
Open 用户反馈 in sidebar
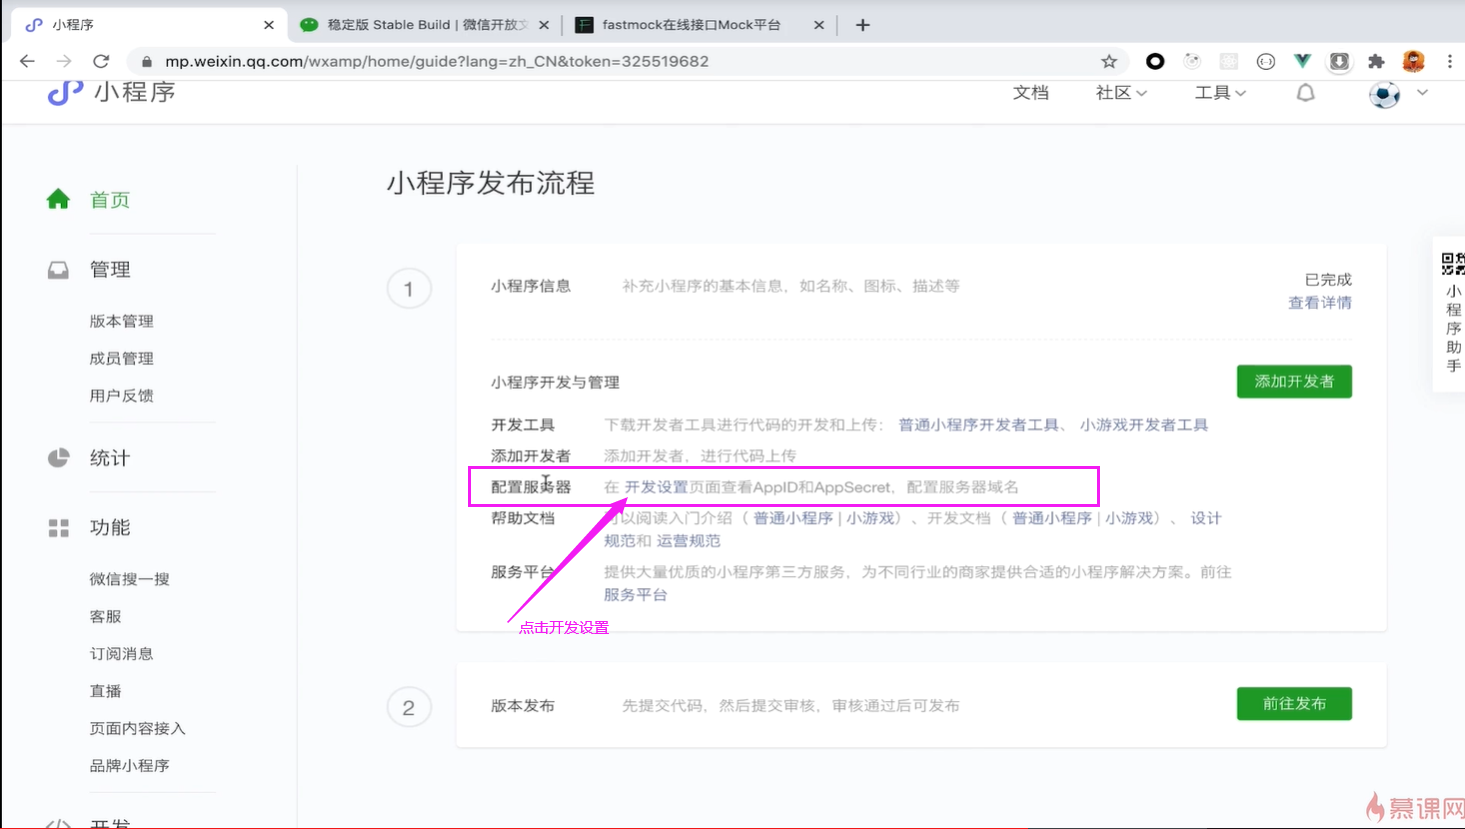(x=121, y=395)
